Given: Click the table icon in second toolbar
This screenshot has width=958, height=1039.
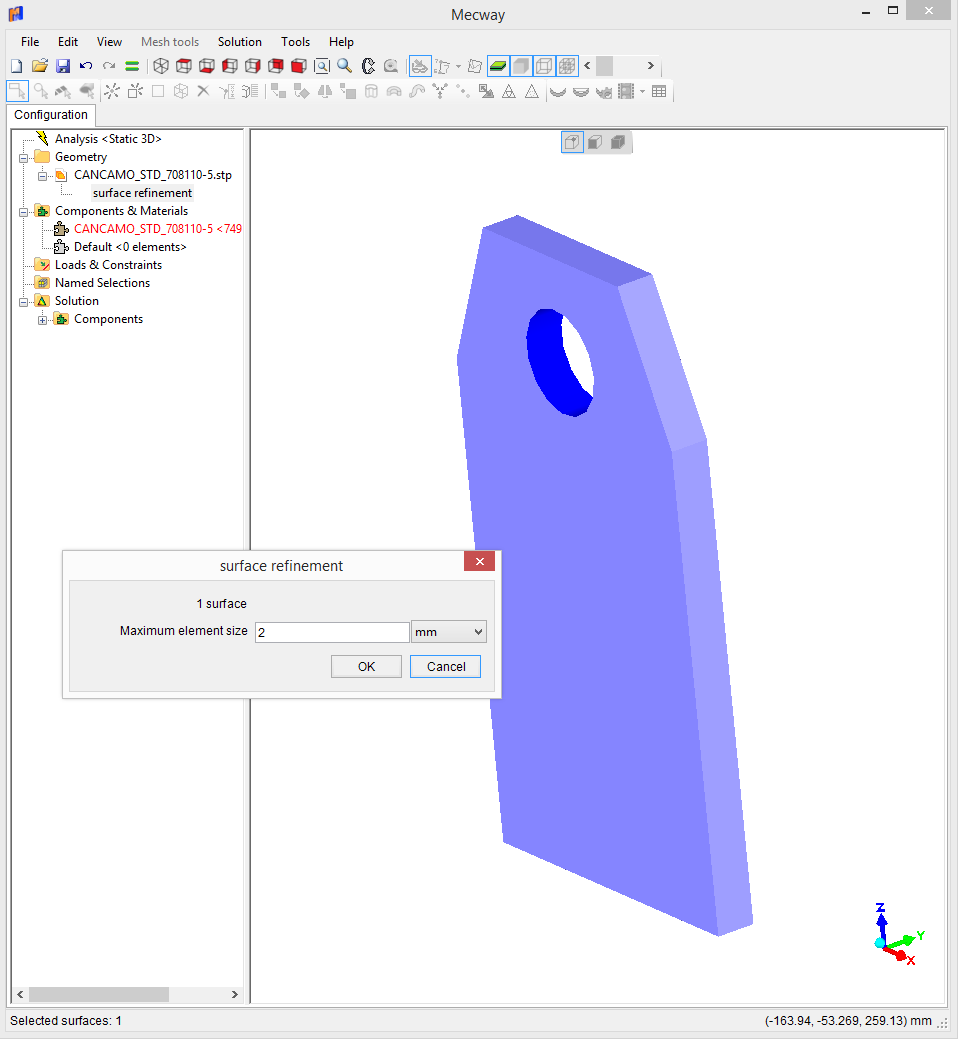Looking at the screenshot, I should [659, 91].
